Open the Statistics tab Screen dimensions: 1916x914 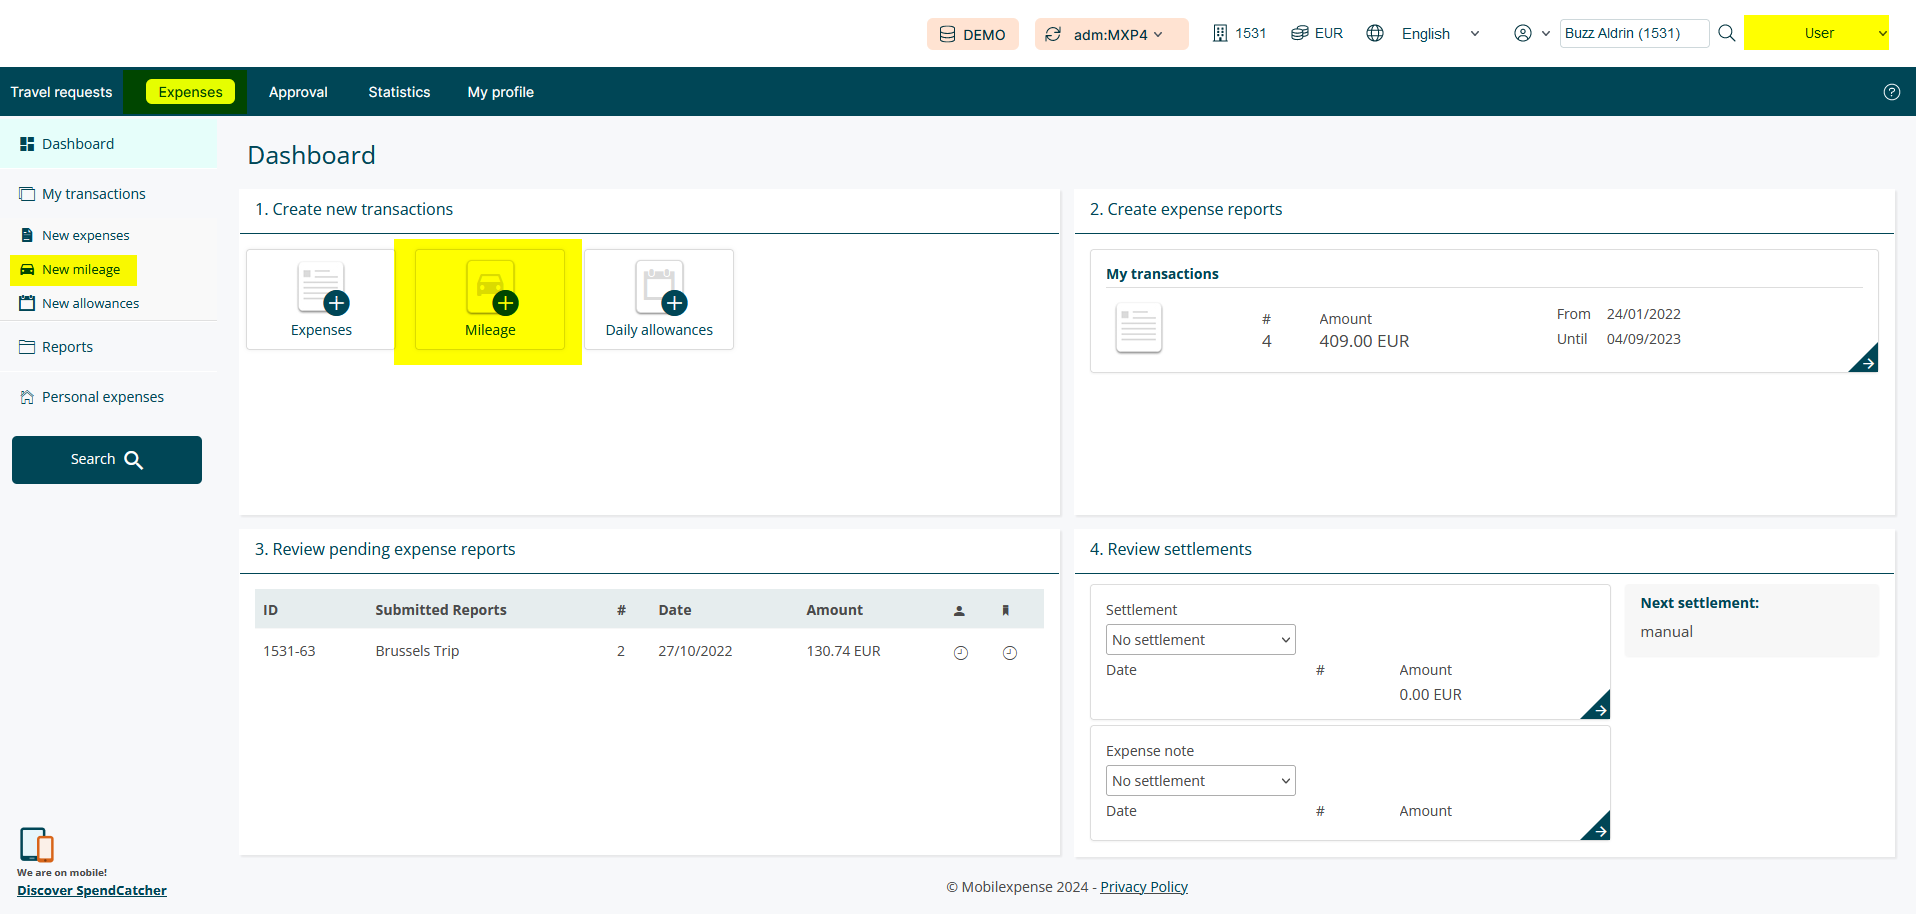click(399, 92)
